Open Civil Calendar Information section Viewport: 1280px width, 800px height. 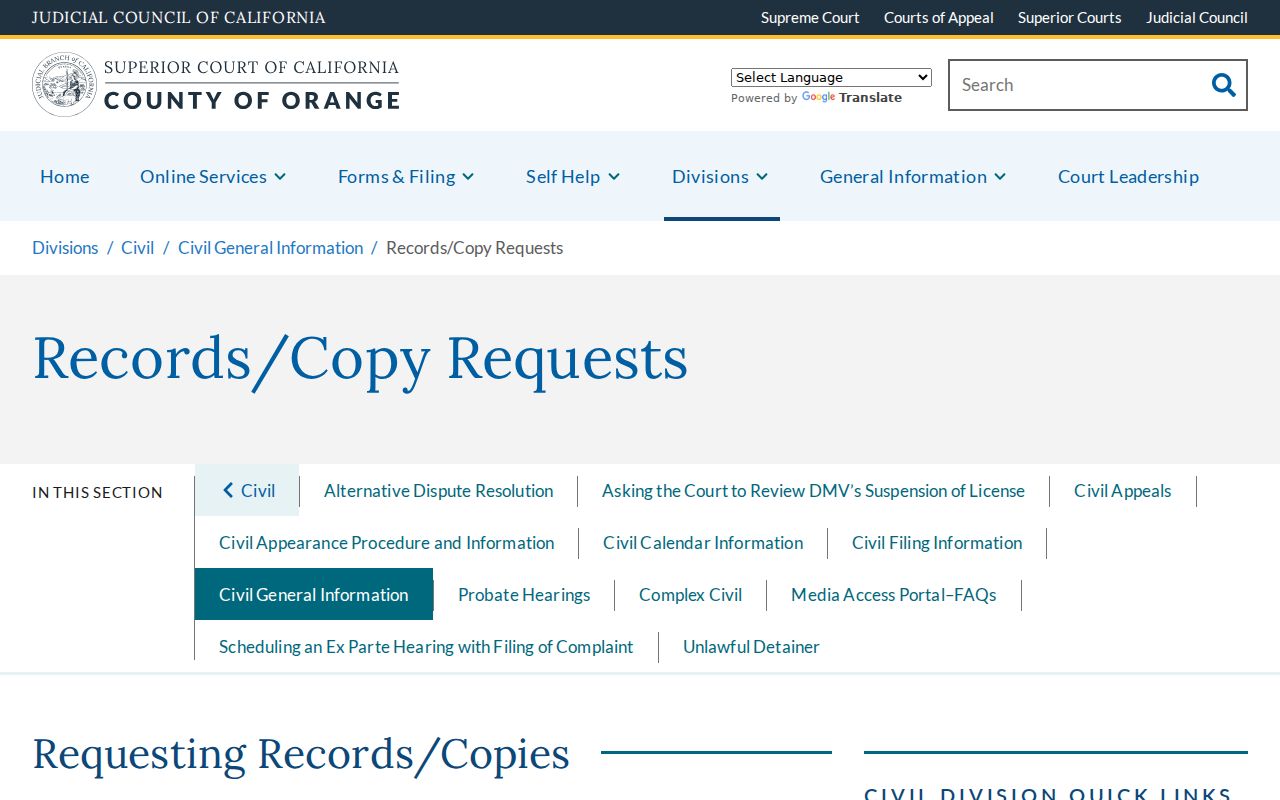pyautogui.click(x=703, y=542)
